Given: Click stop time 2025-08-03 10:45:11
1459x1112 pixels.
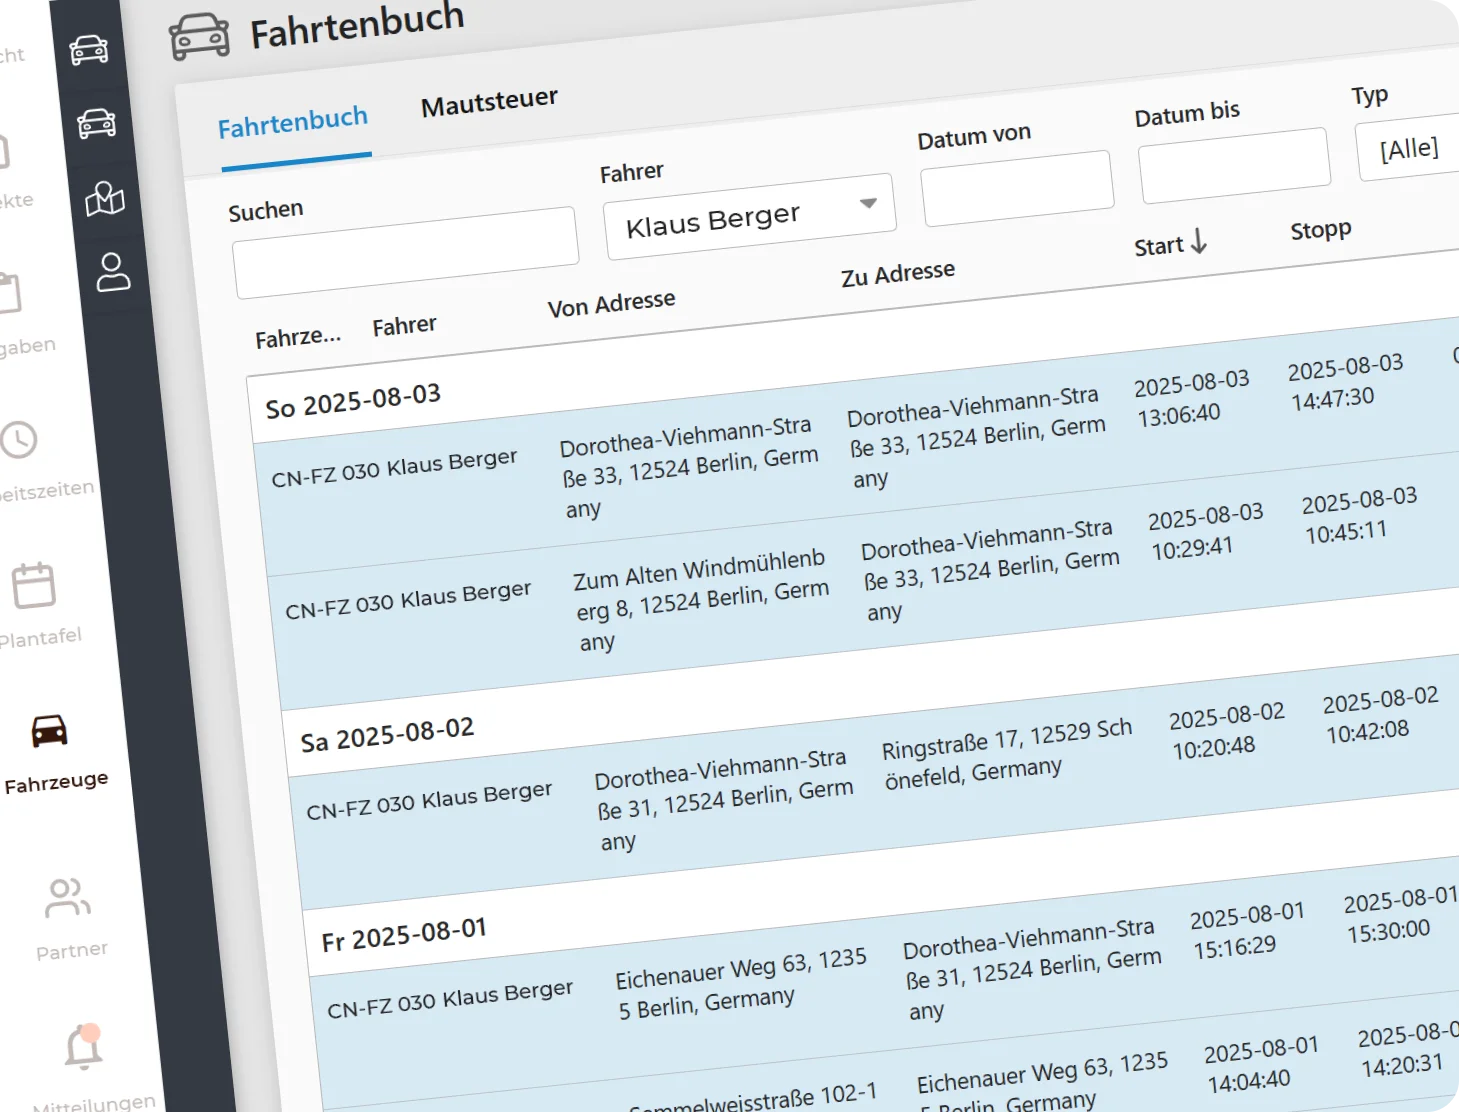Looking at the screenshot, I should [1360, 516].
